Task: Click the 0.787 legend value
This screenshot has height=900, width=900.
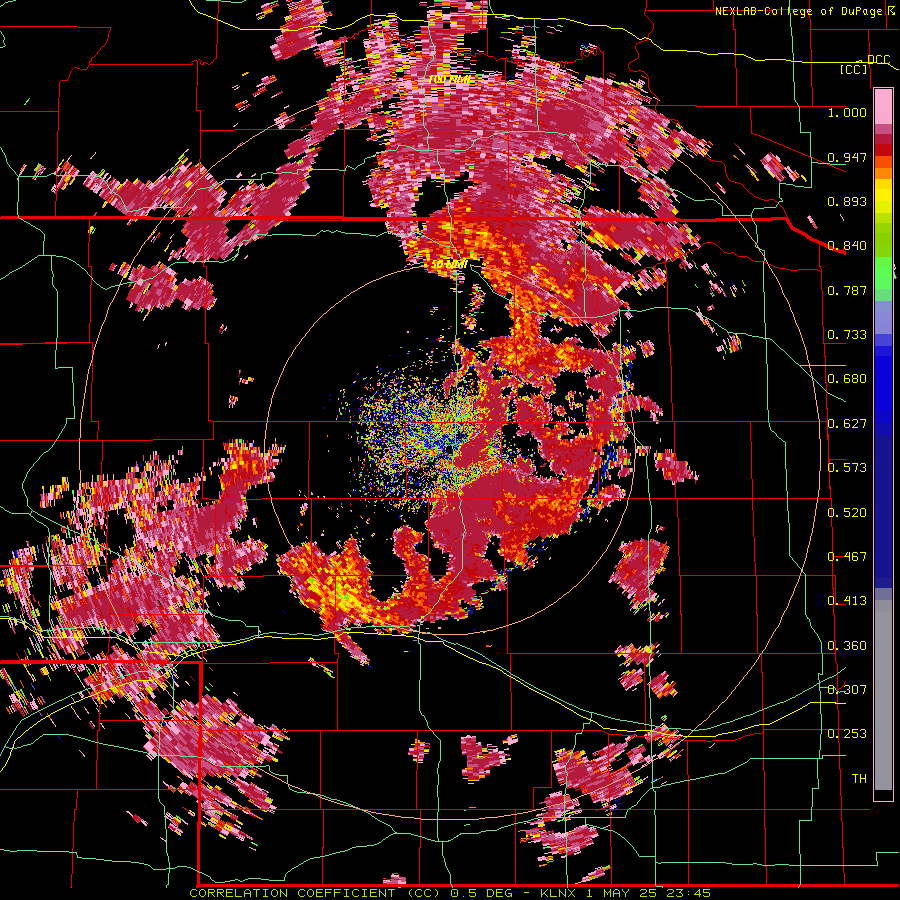Action: point(847,290)
